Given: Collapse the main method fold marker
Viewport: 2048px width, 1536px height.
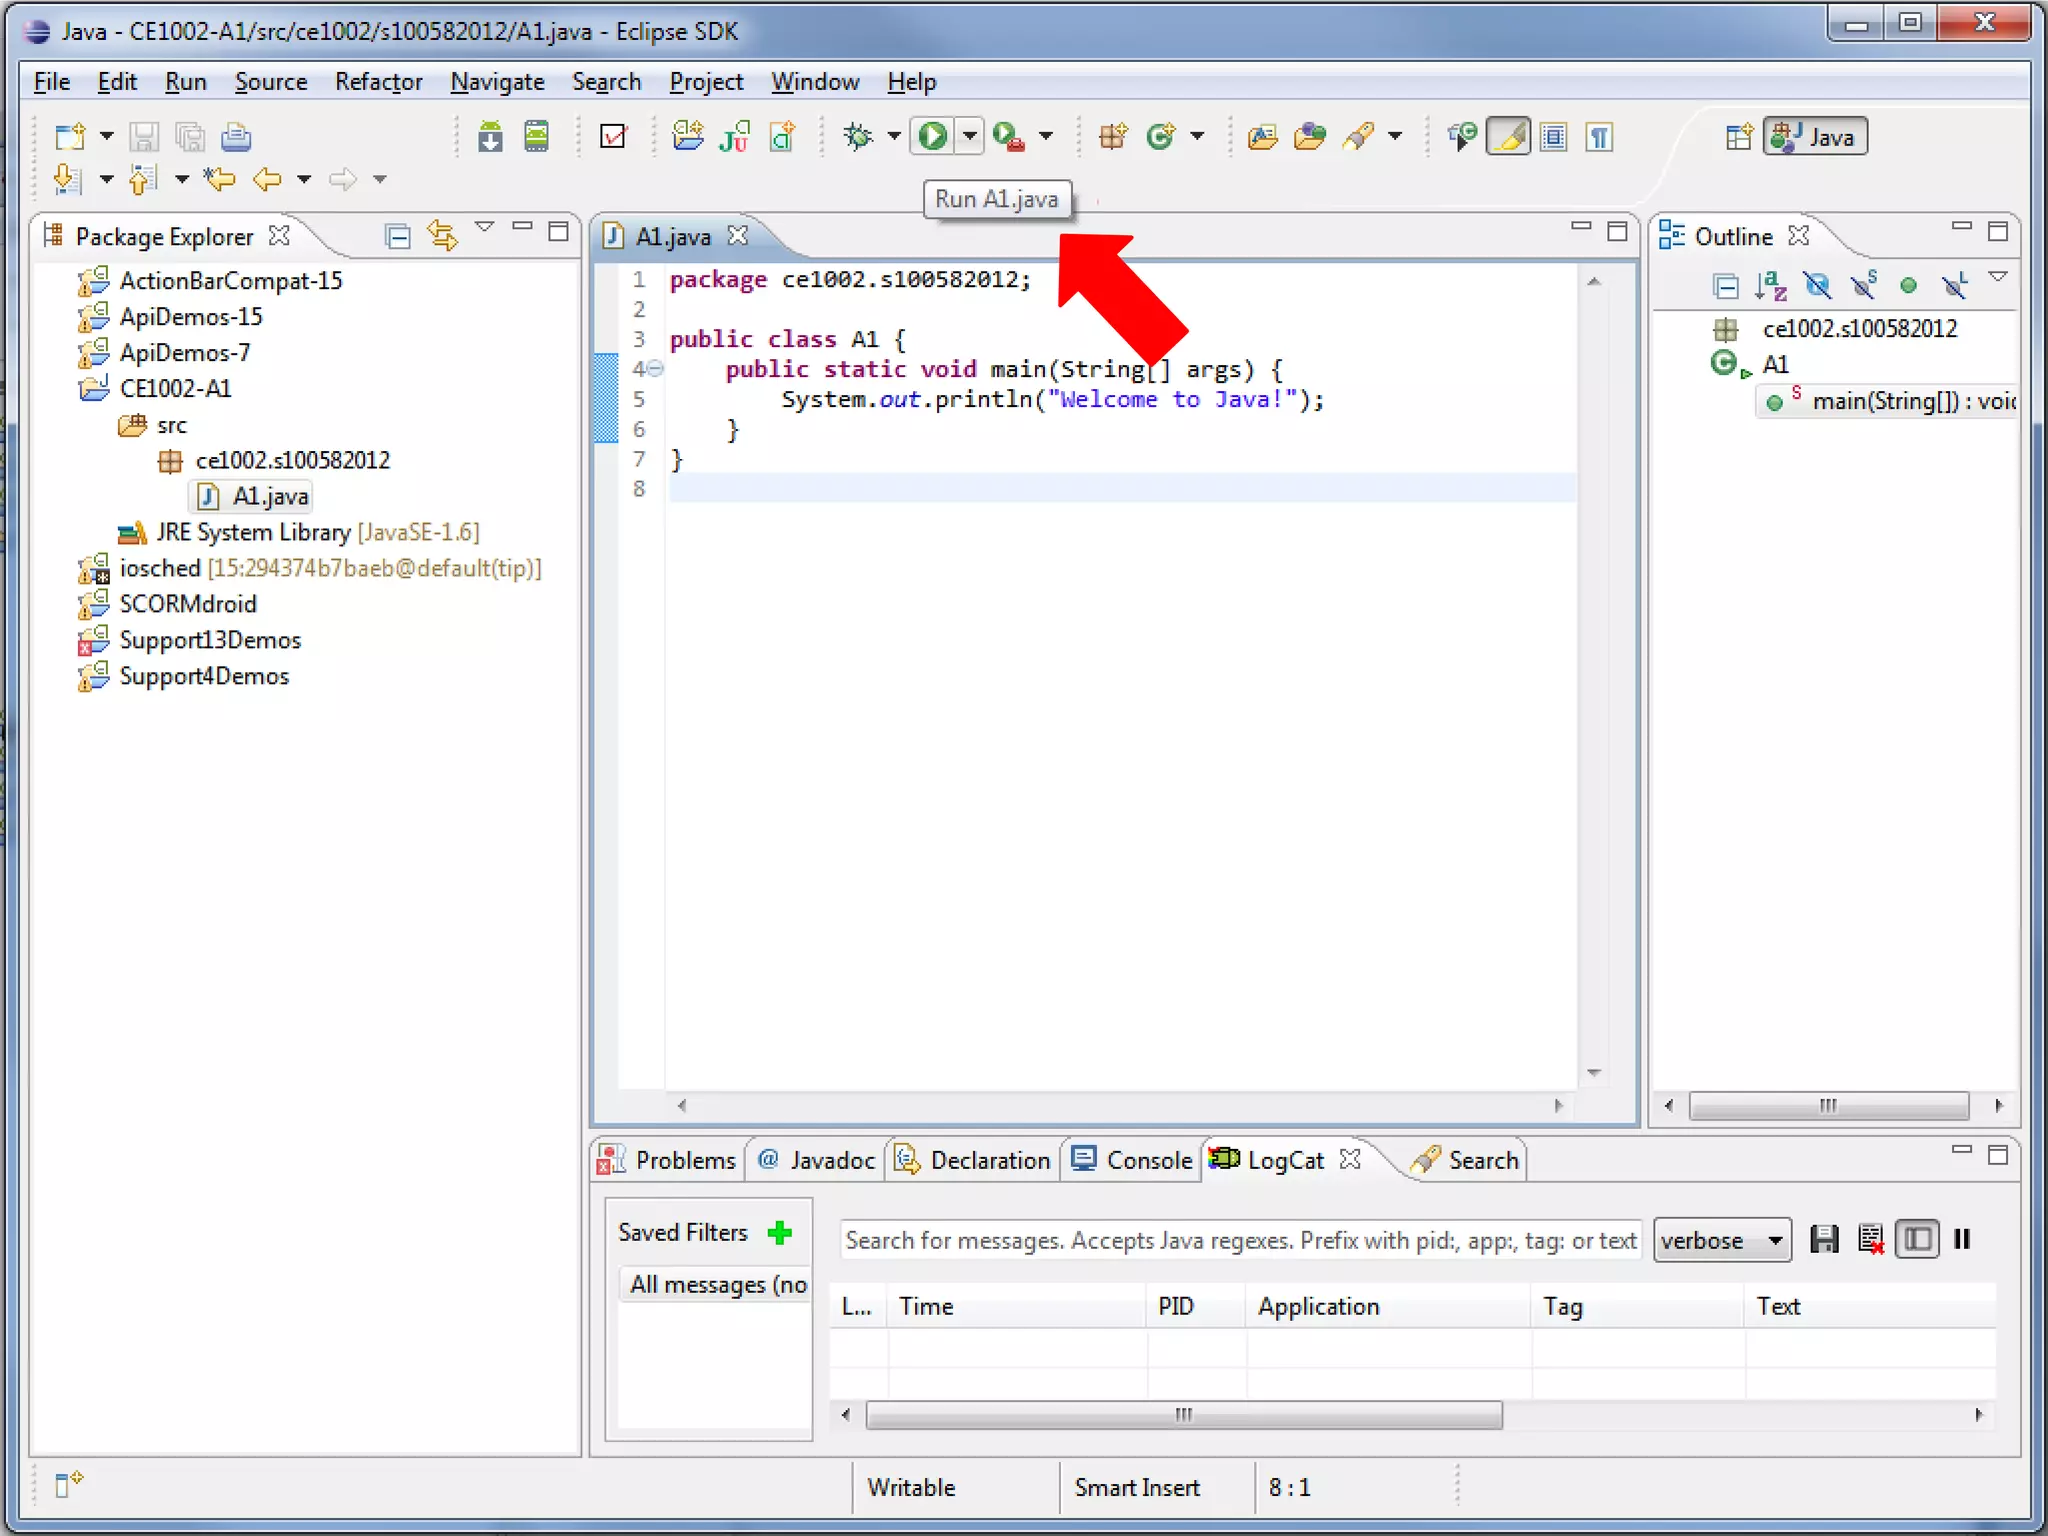Looking at the screenshot, I should [x=655, y=369].
